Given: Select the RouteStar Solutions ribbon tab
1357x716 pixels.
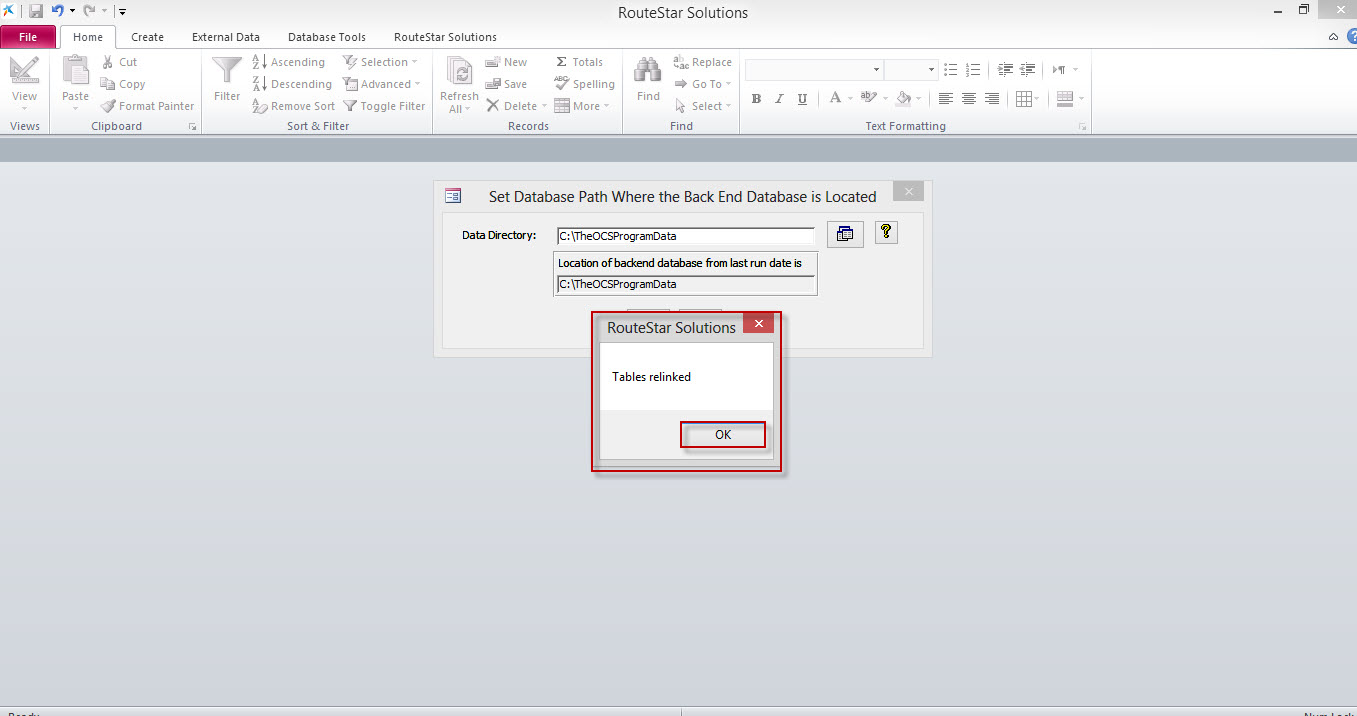Looking at the screenshot, I should coord(445,37).
